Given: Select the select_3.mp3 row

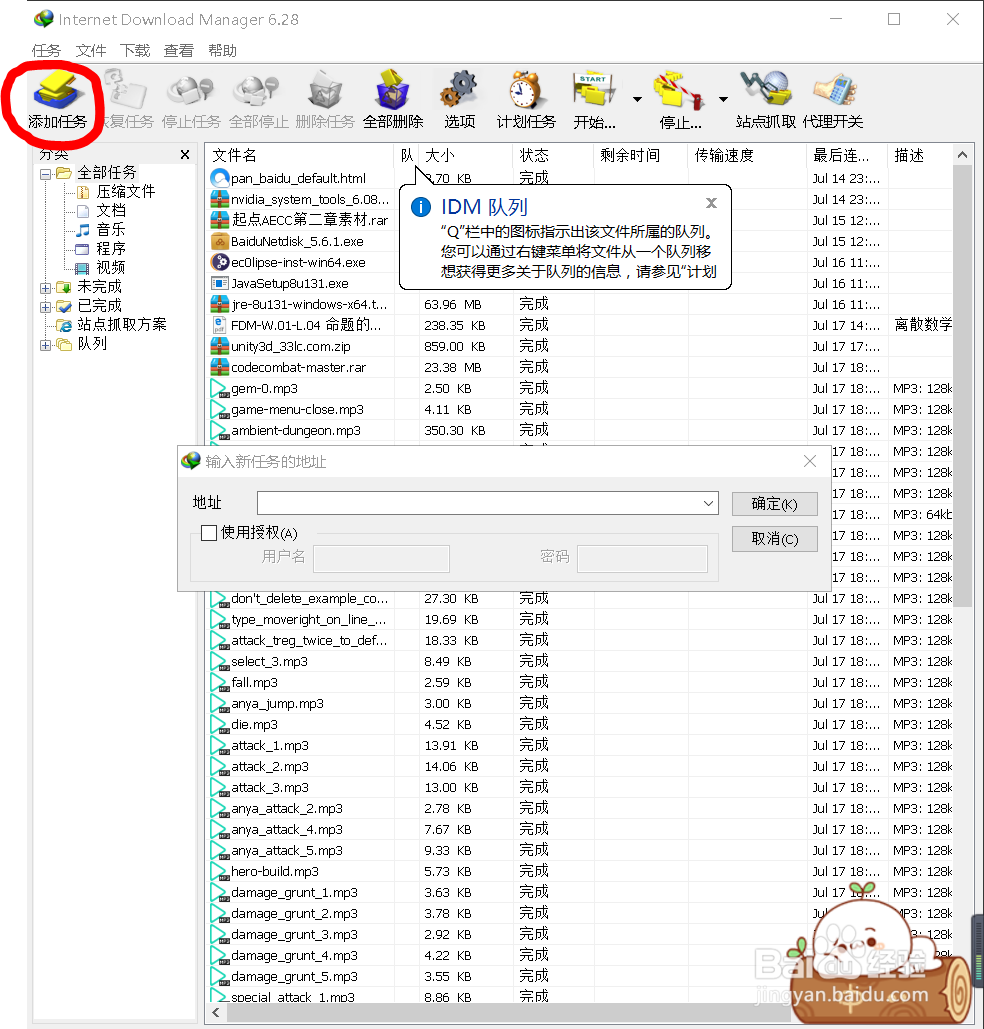Looking at the screenshot, I should (x=580, y=662).
